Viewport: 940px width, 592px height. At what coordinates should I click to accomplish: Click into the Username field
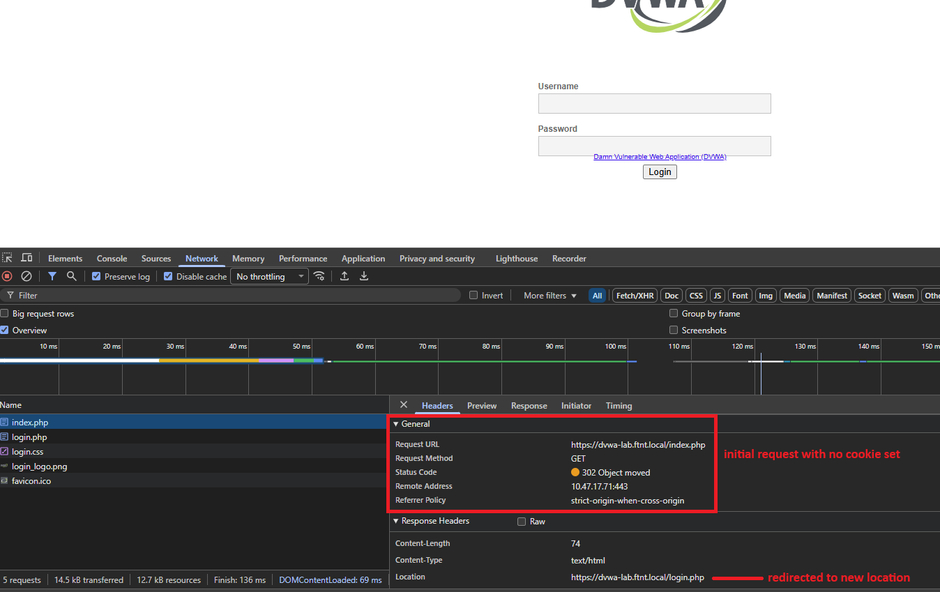click(x=654, y=103)
